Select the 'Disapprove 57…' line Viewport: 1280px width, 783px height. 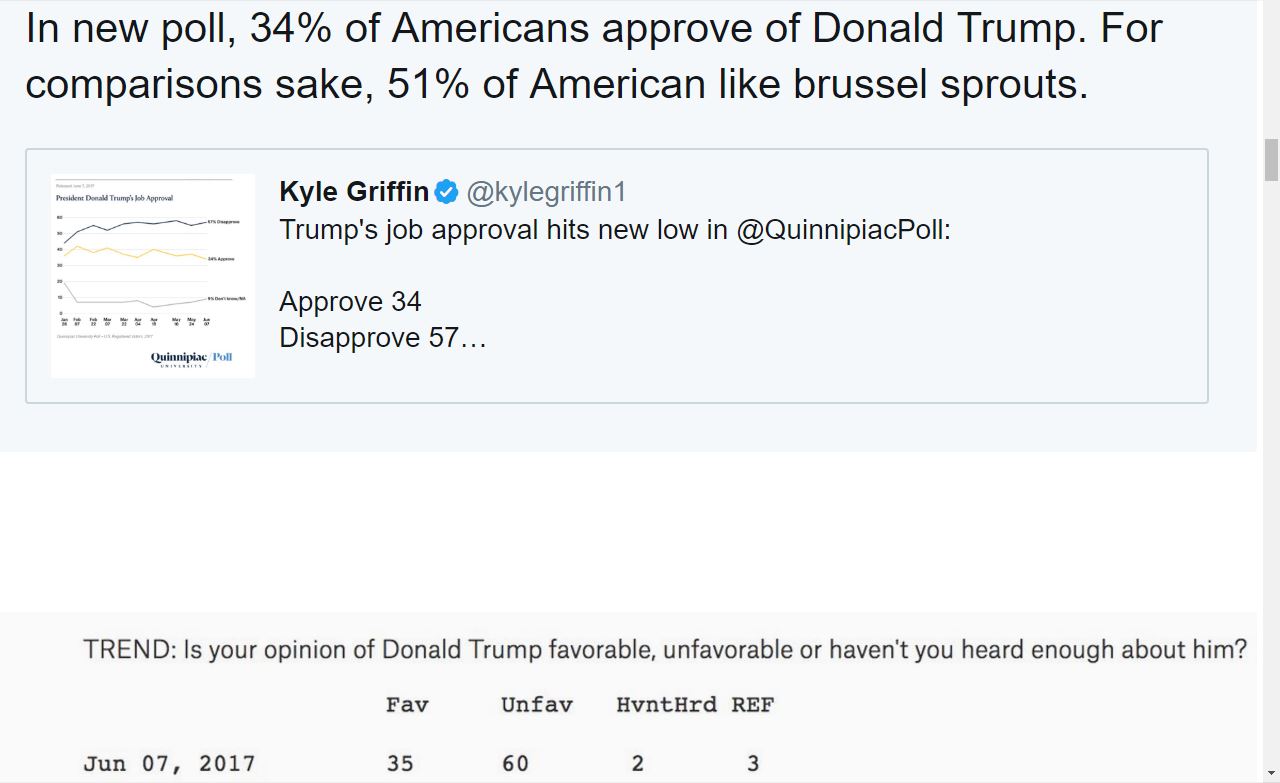click(x=383, y=338)
